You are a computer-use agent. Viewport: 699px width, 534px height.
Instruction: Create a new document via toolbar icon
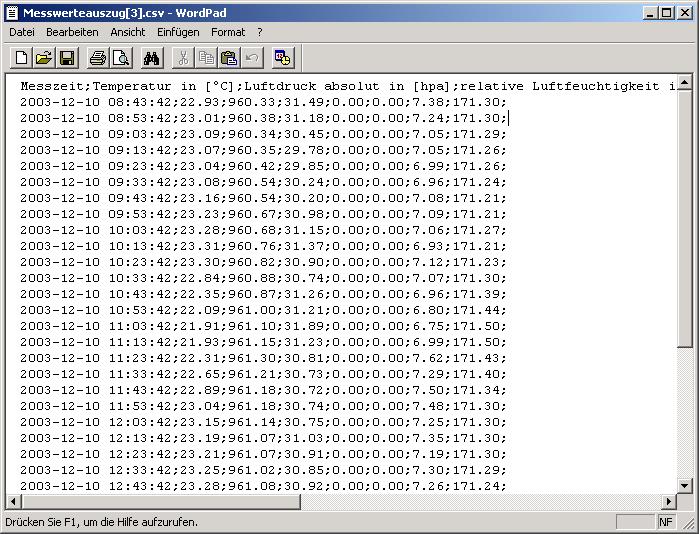click(x=21, y=58)
